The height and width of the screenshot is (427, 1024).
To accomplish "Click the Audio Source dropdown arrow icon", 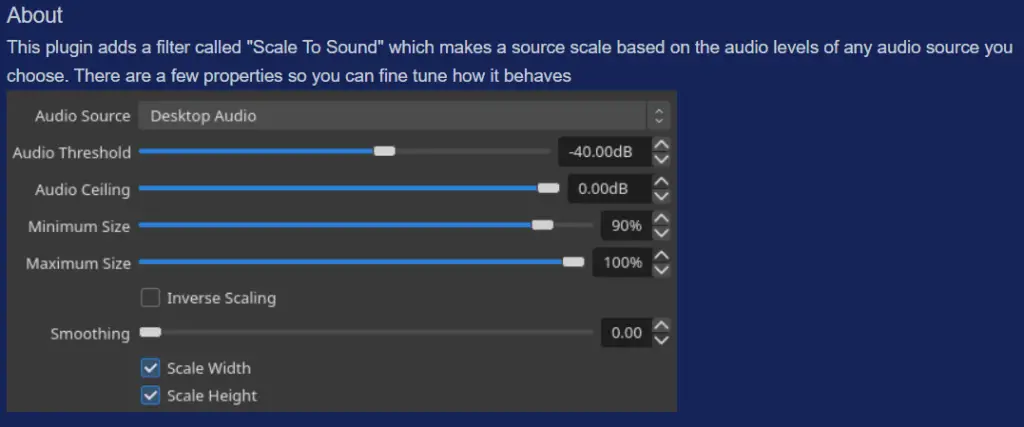I will pyautogui.click(x=658, y=116).
